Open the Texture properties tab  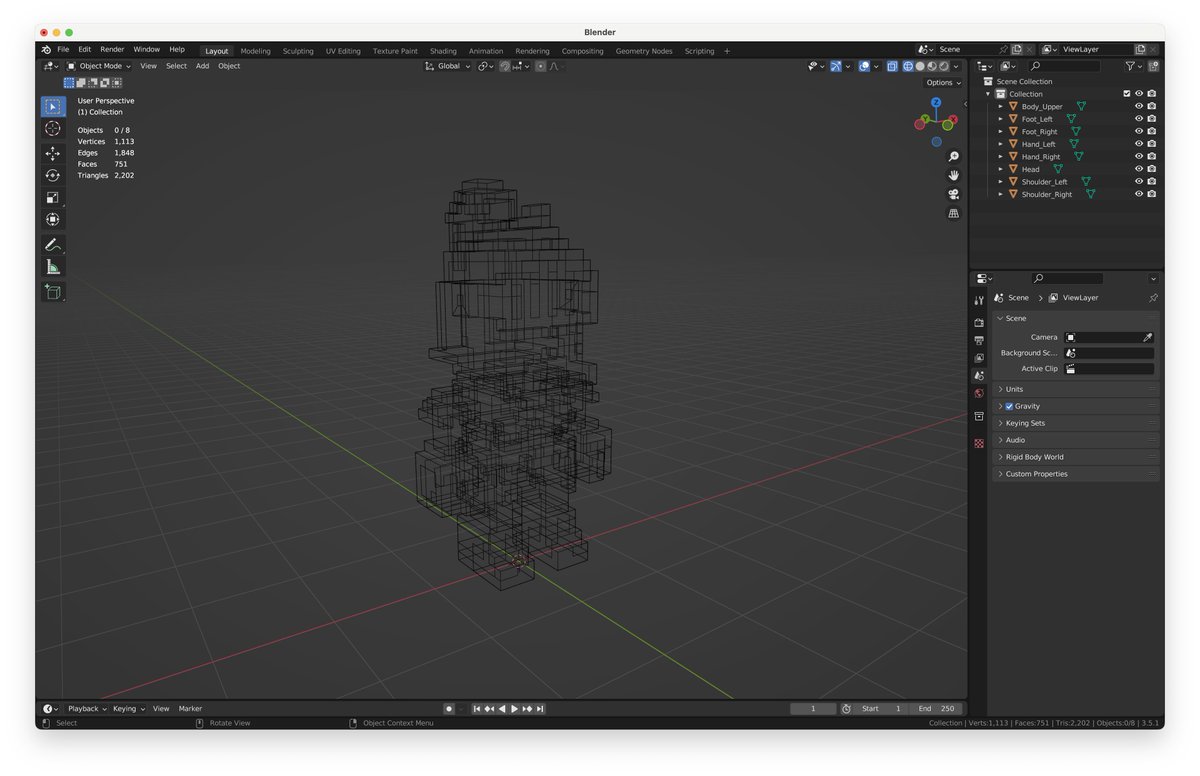tap(978, 443)
